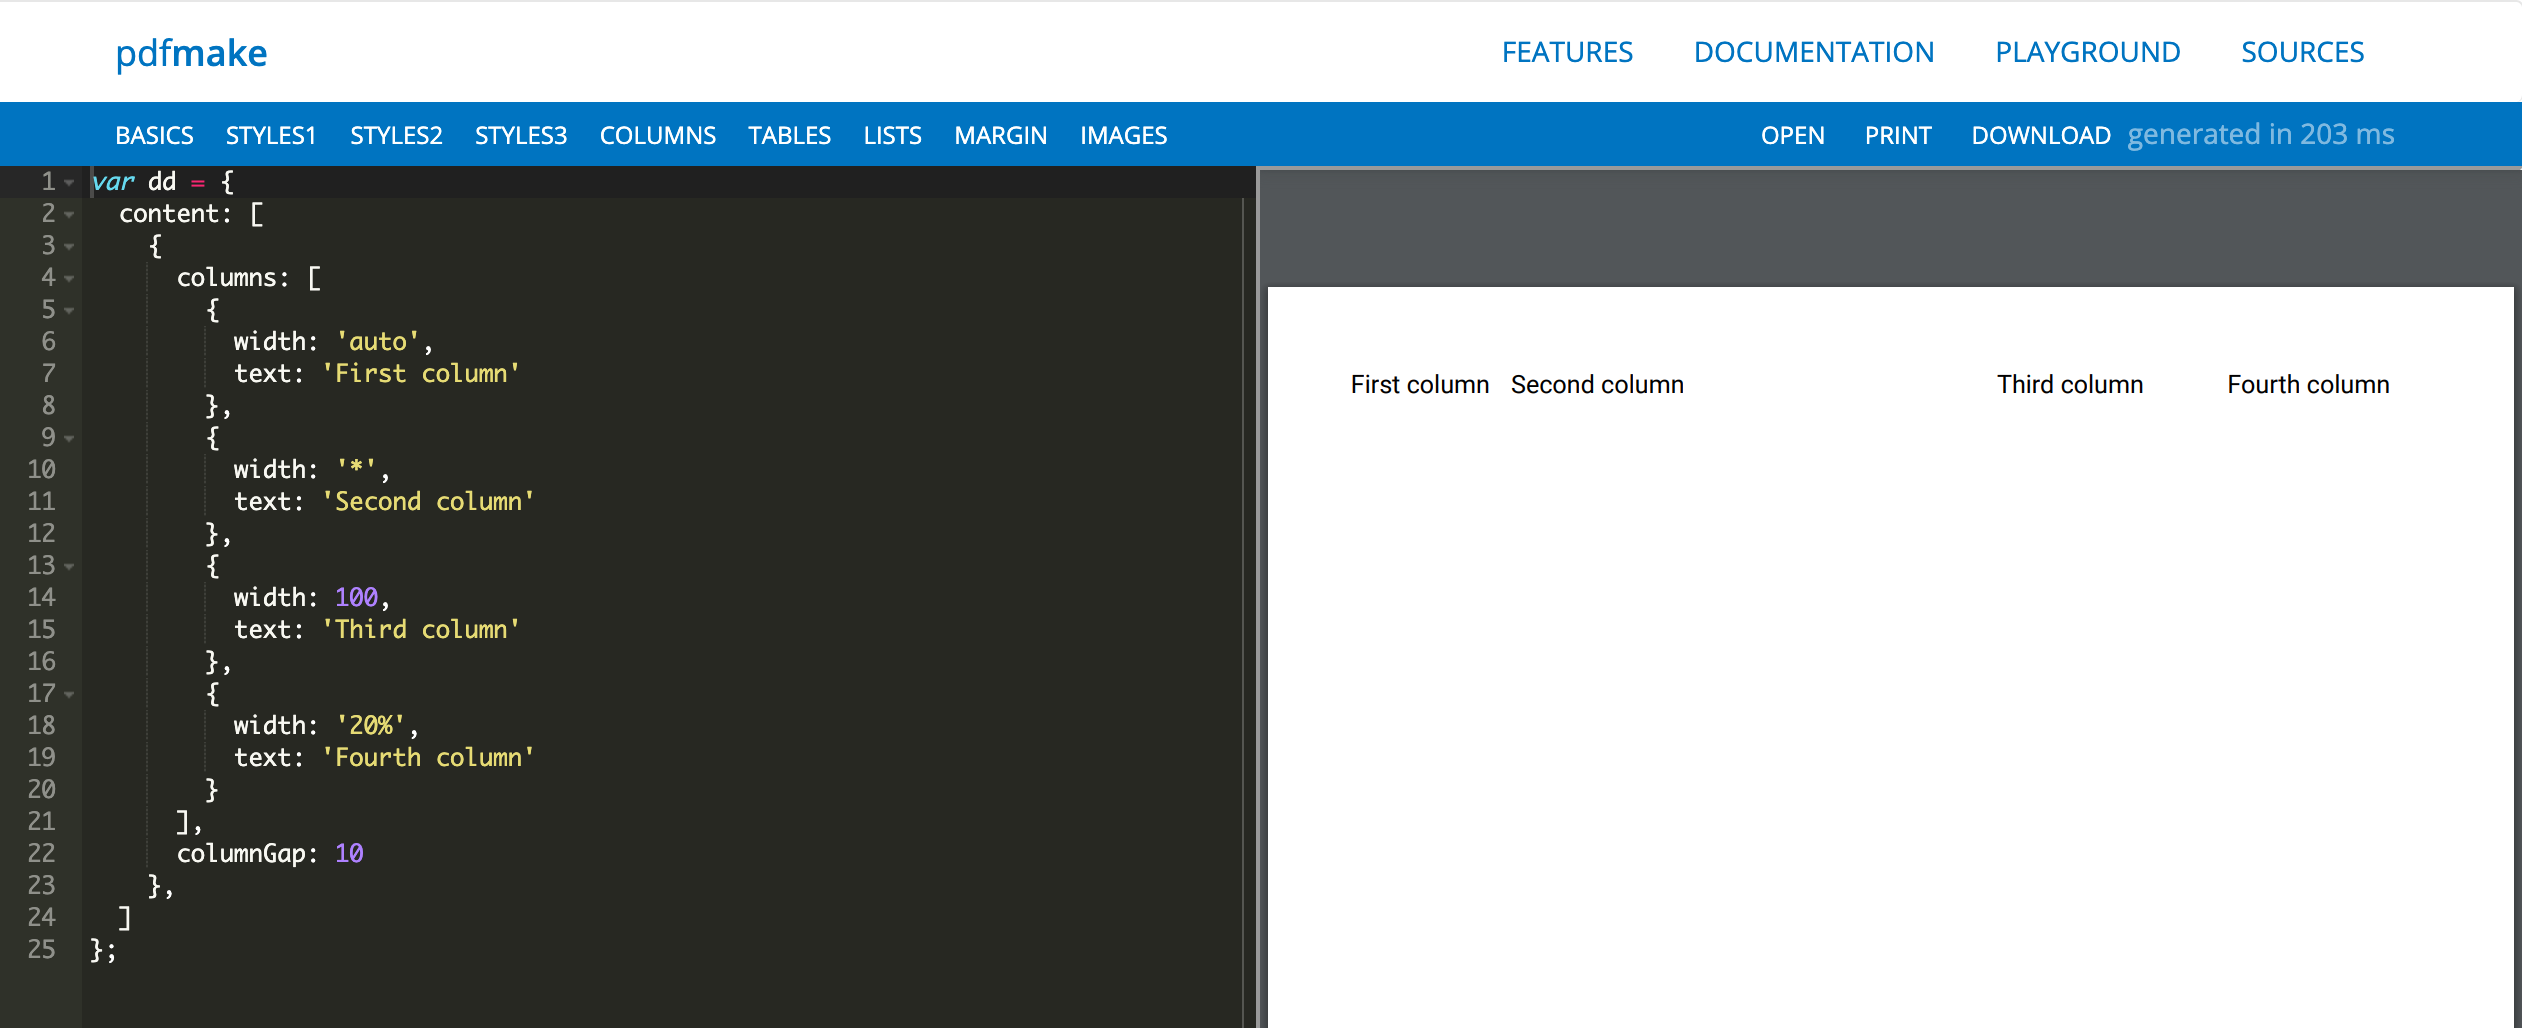Place cursor on the 'auto' width value
This screenshot has height=1028, width=2522.
(x=377, y=342)
